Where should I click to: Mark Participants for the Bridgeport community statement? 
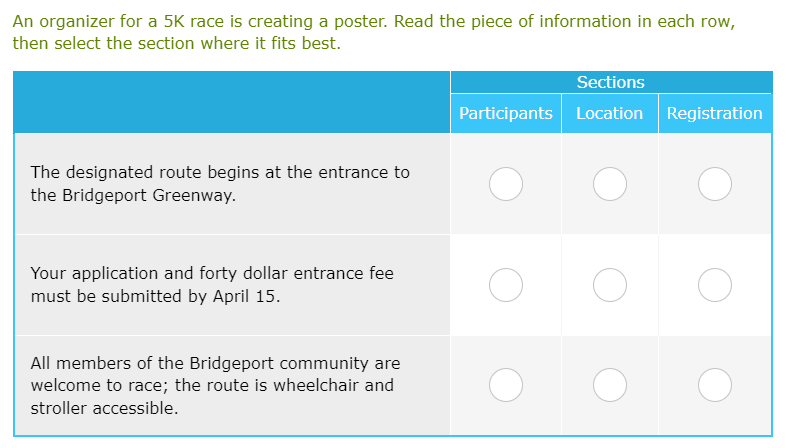click(x=506, y=385)
